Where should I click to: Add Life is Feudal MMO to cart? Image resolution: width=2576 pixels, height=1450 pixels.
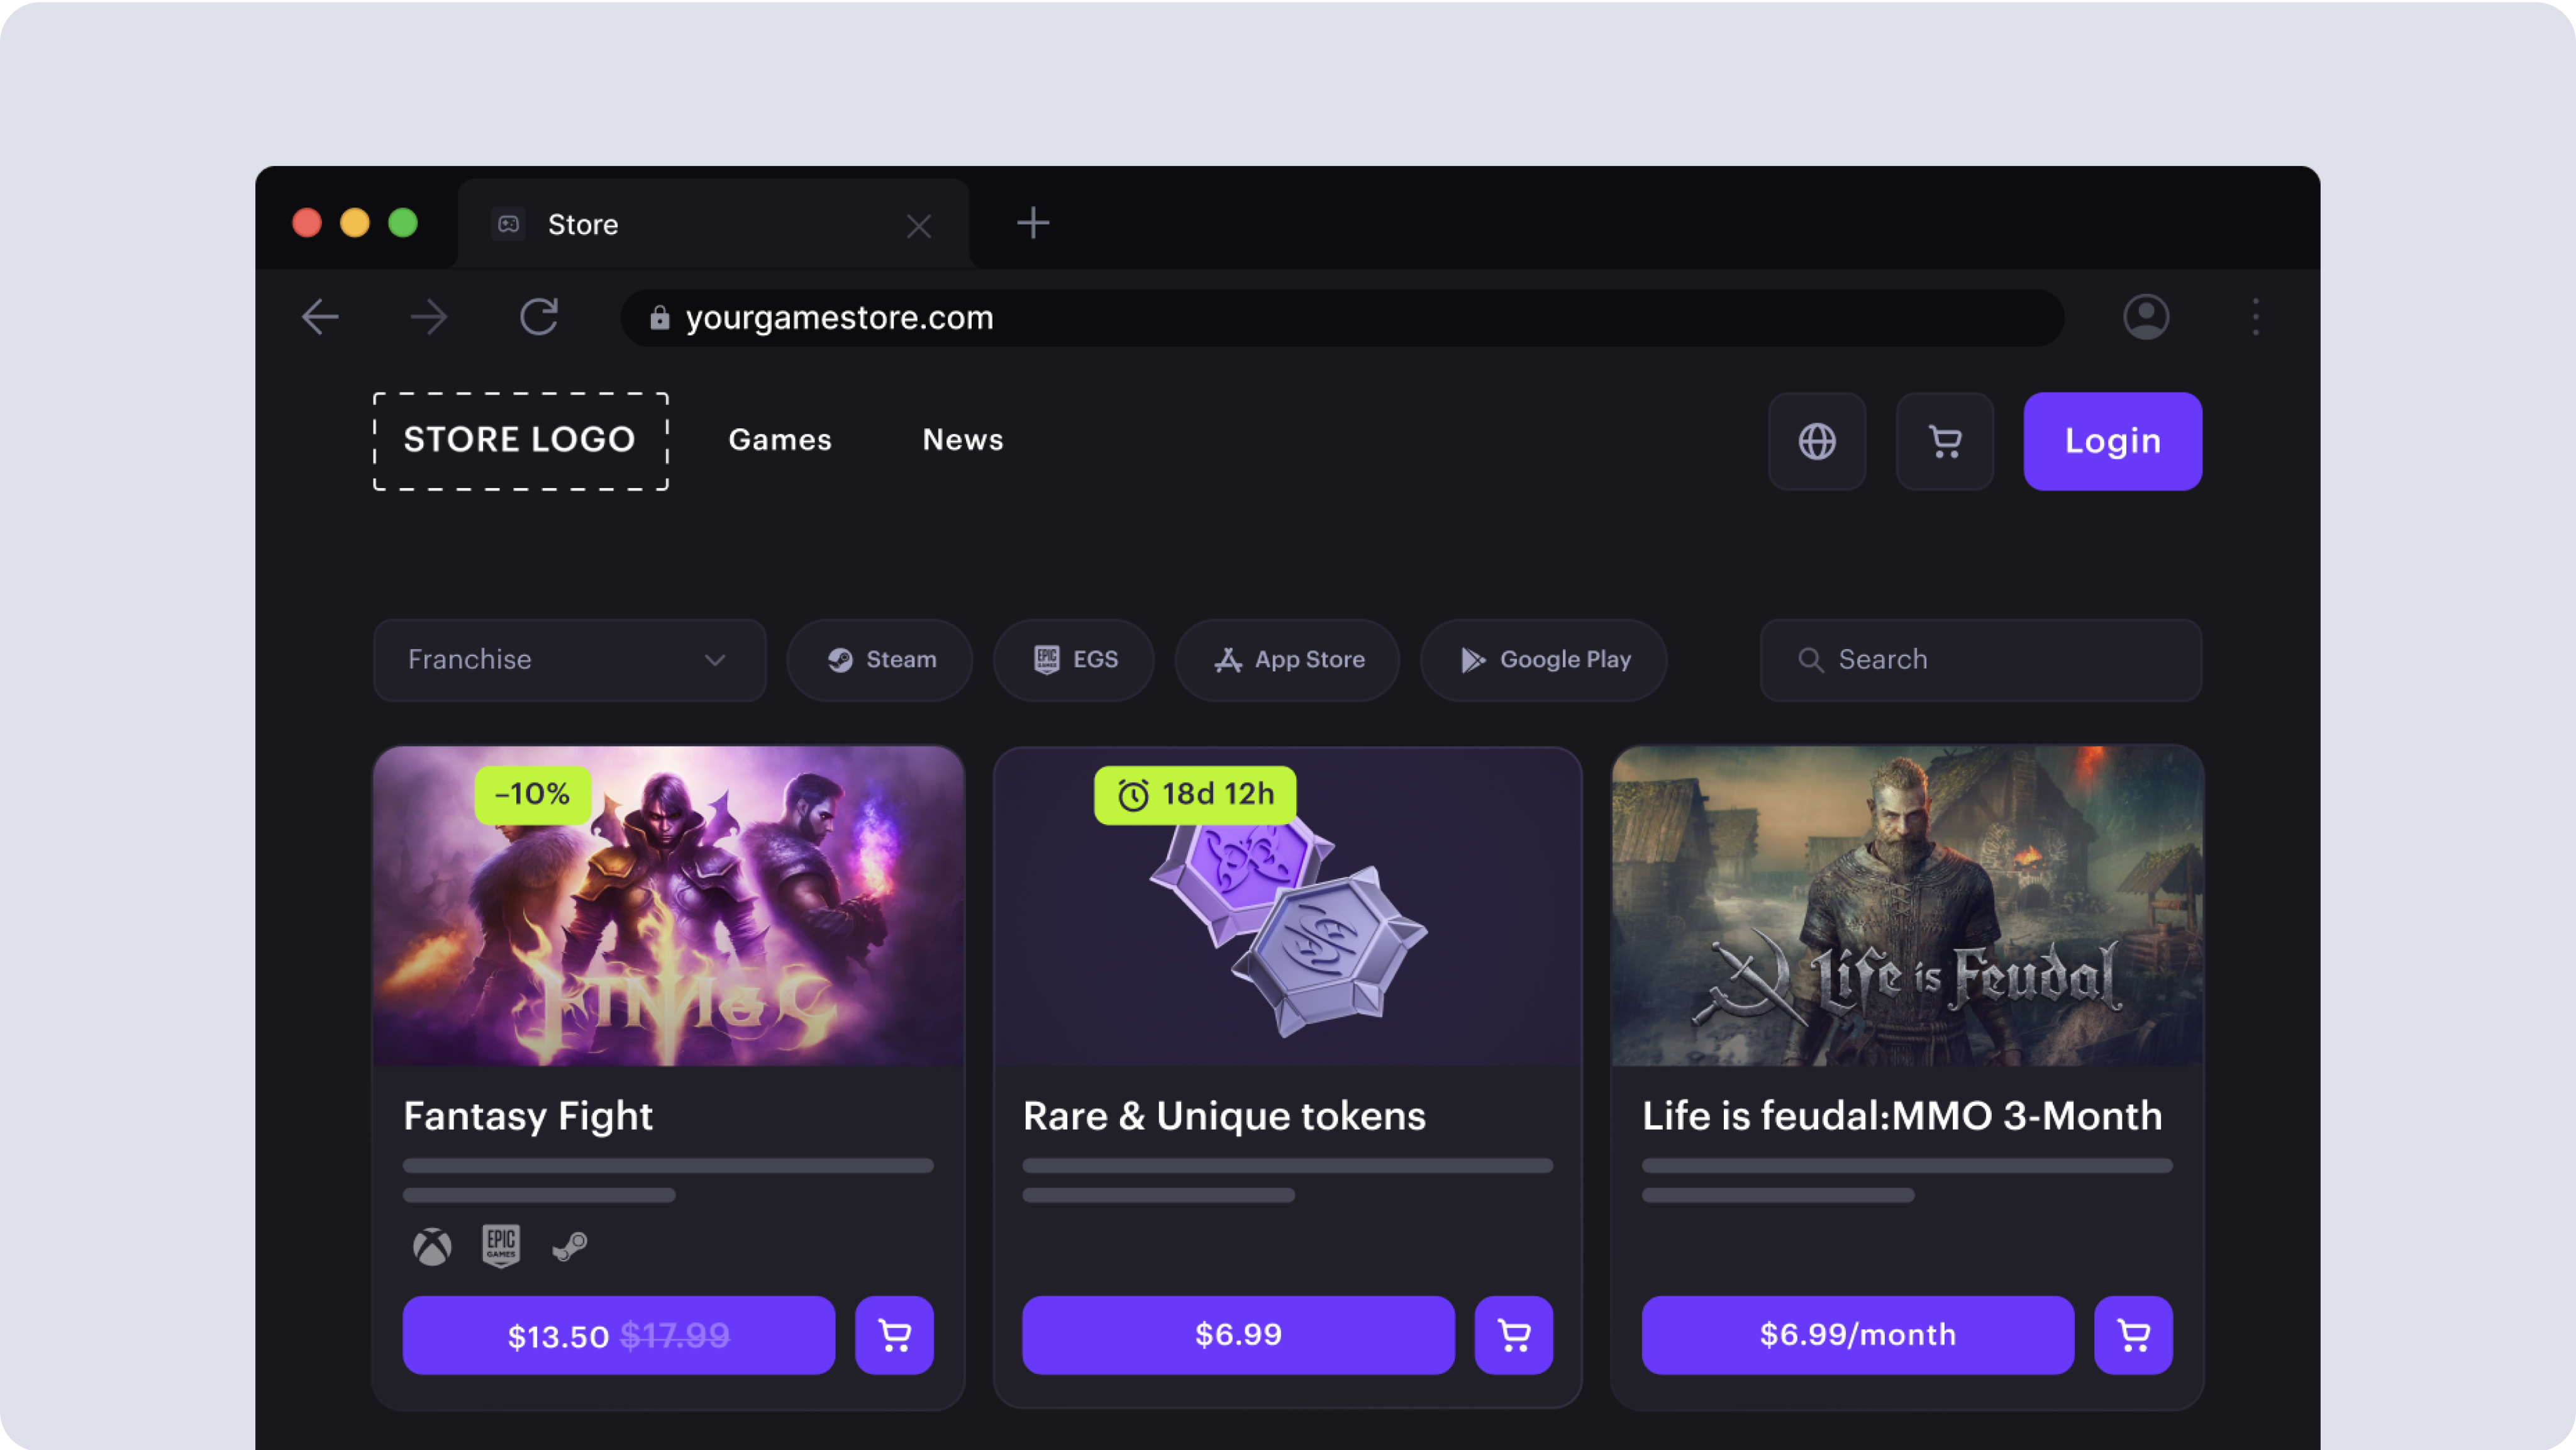coord(2133,1335)
